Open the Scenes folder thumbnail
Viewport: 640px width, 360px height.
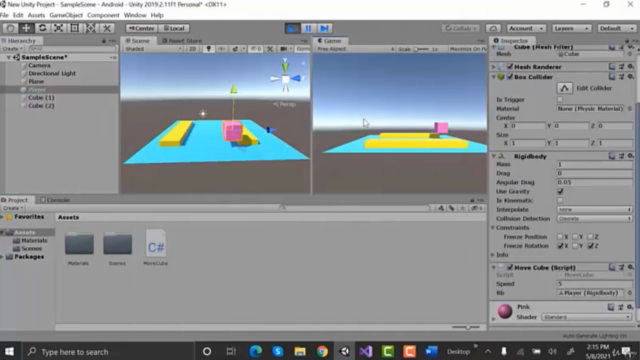click(x=117, y=244)
